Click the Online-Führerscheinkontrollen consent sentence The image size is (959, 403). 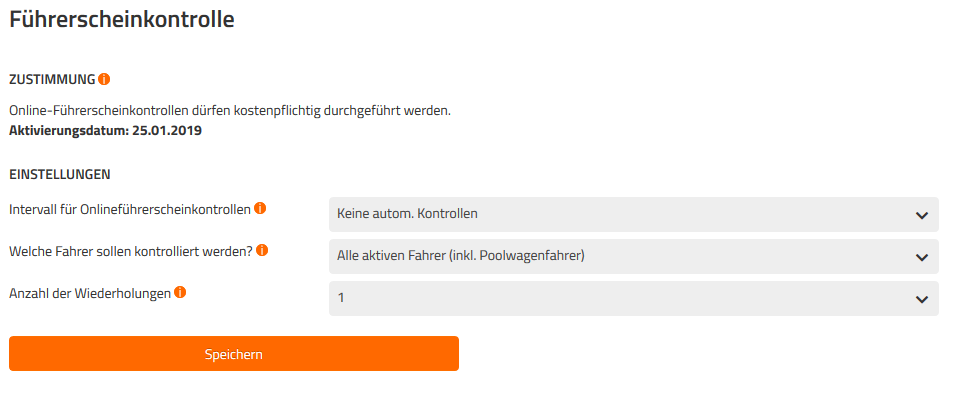[230, 112]
